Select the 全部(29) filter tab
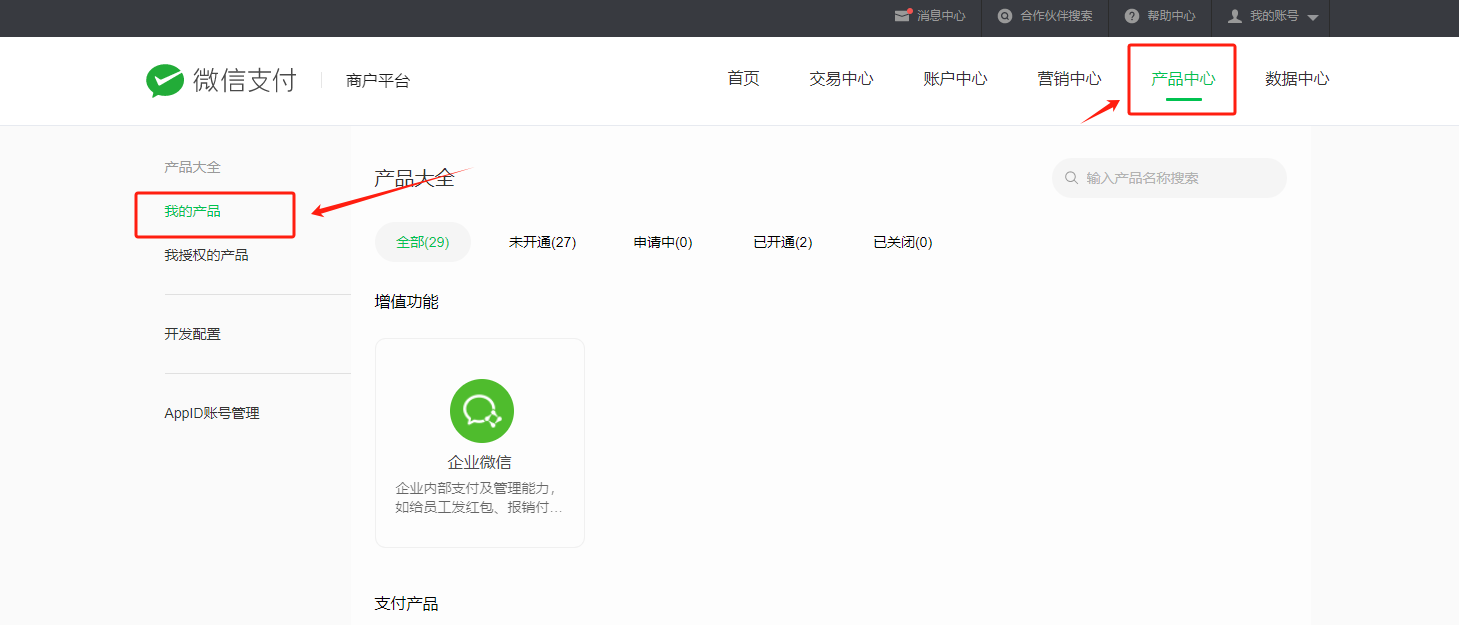 coord(422,242)
